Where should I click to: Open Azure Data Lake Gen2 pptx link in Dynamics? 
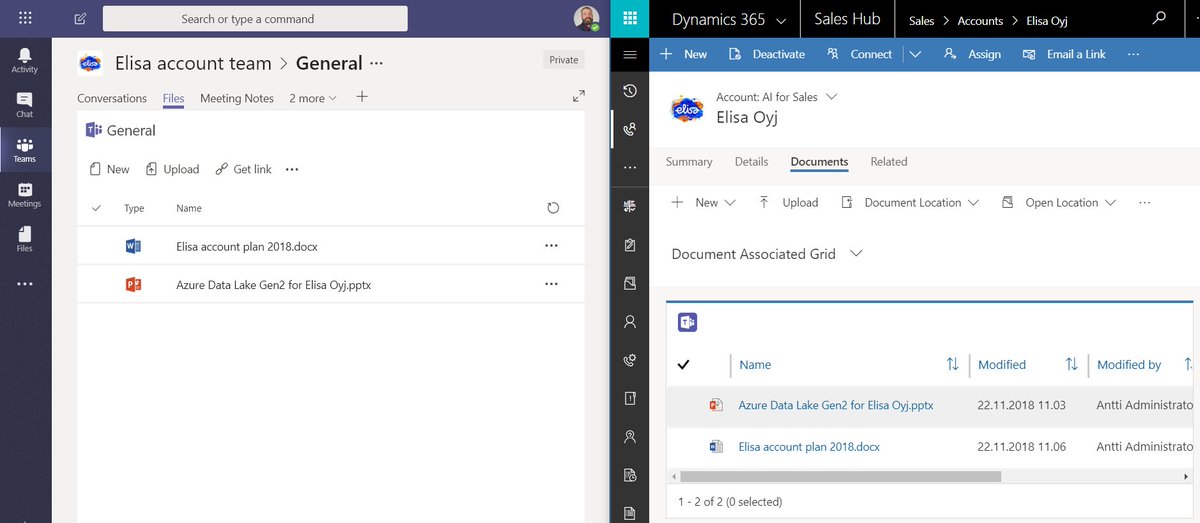836,405
